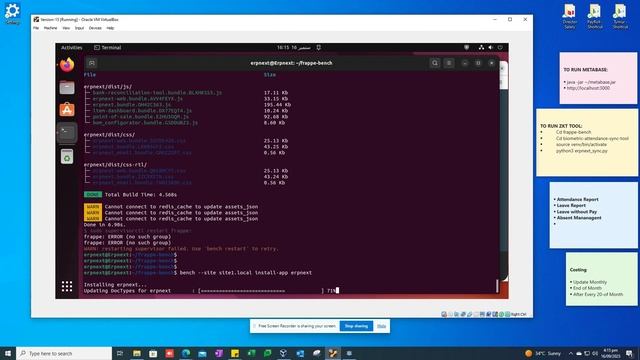Open the VirtualBox Help menu
Screen dimensions: 640x360
pyautogui.click(x=110, y=28)
